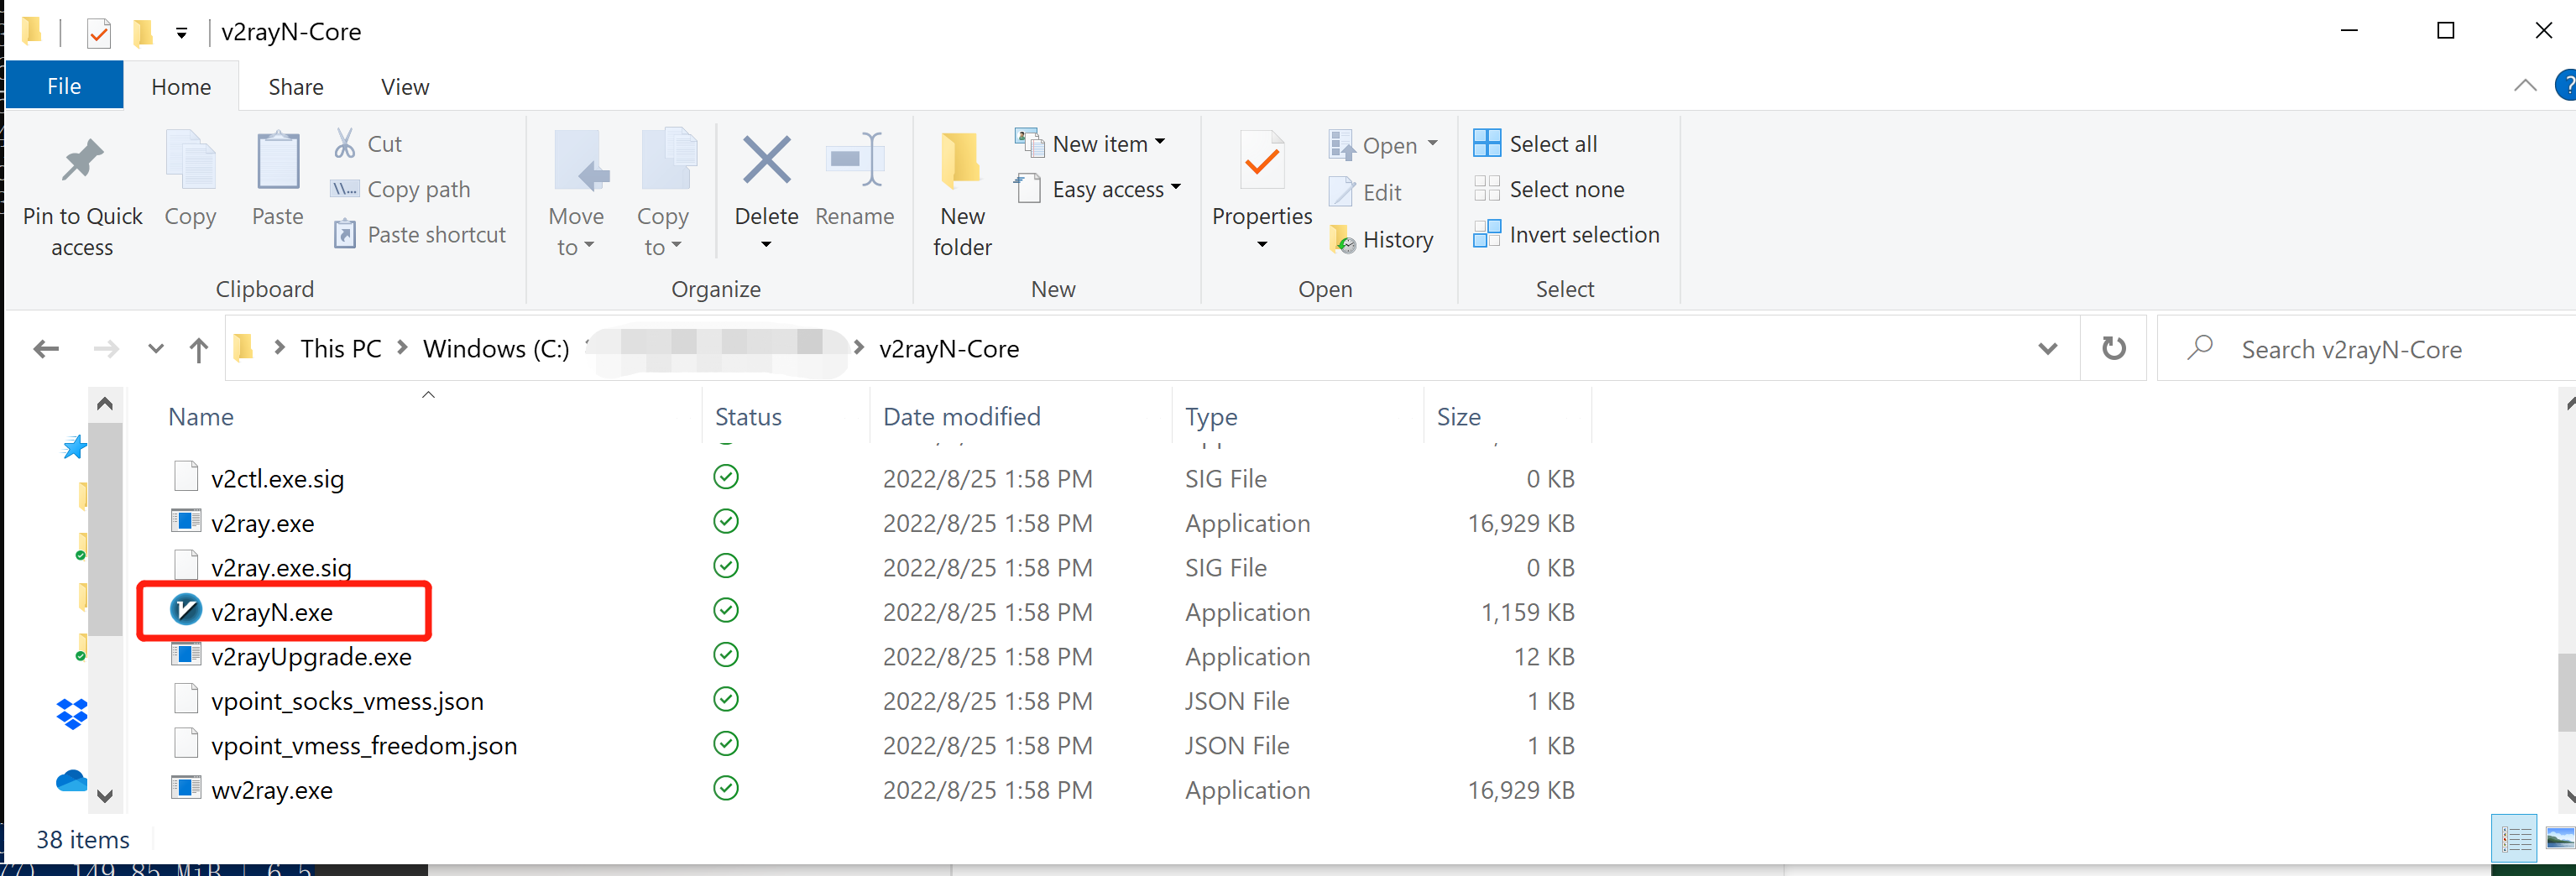Sort by Date modified column
The width and height of the screenshot is (2576, 876).
(961, 416)
